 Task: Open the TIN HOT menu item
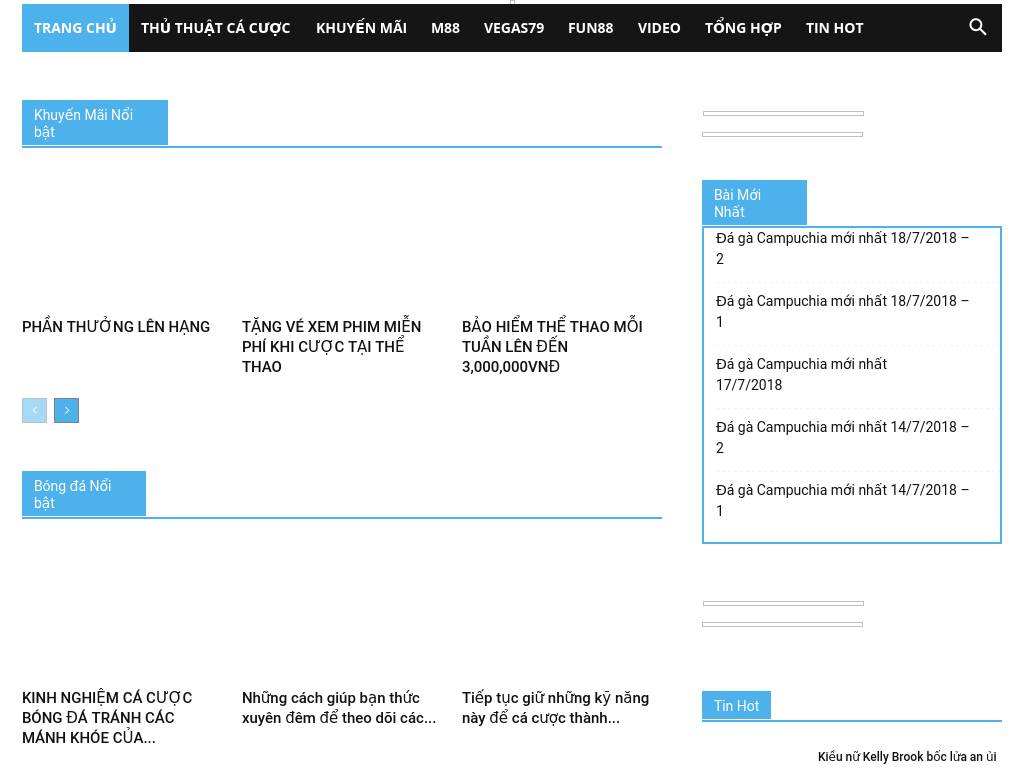(x=834, y=28)
